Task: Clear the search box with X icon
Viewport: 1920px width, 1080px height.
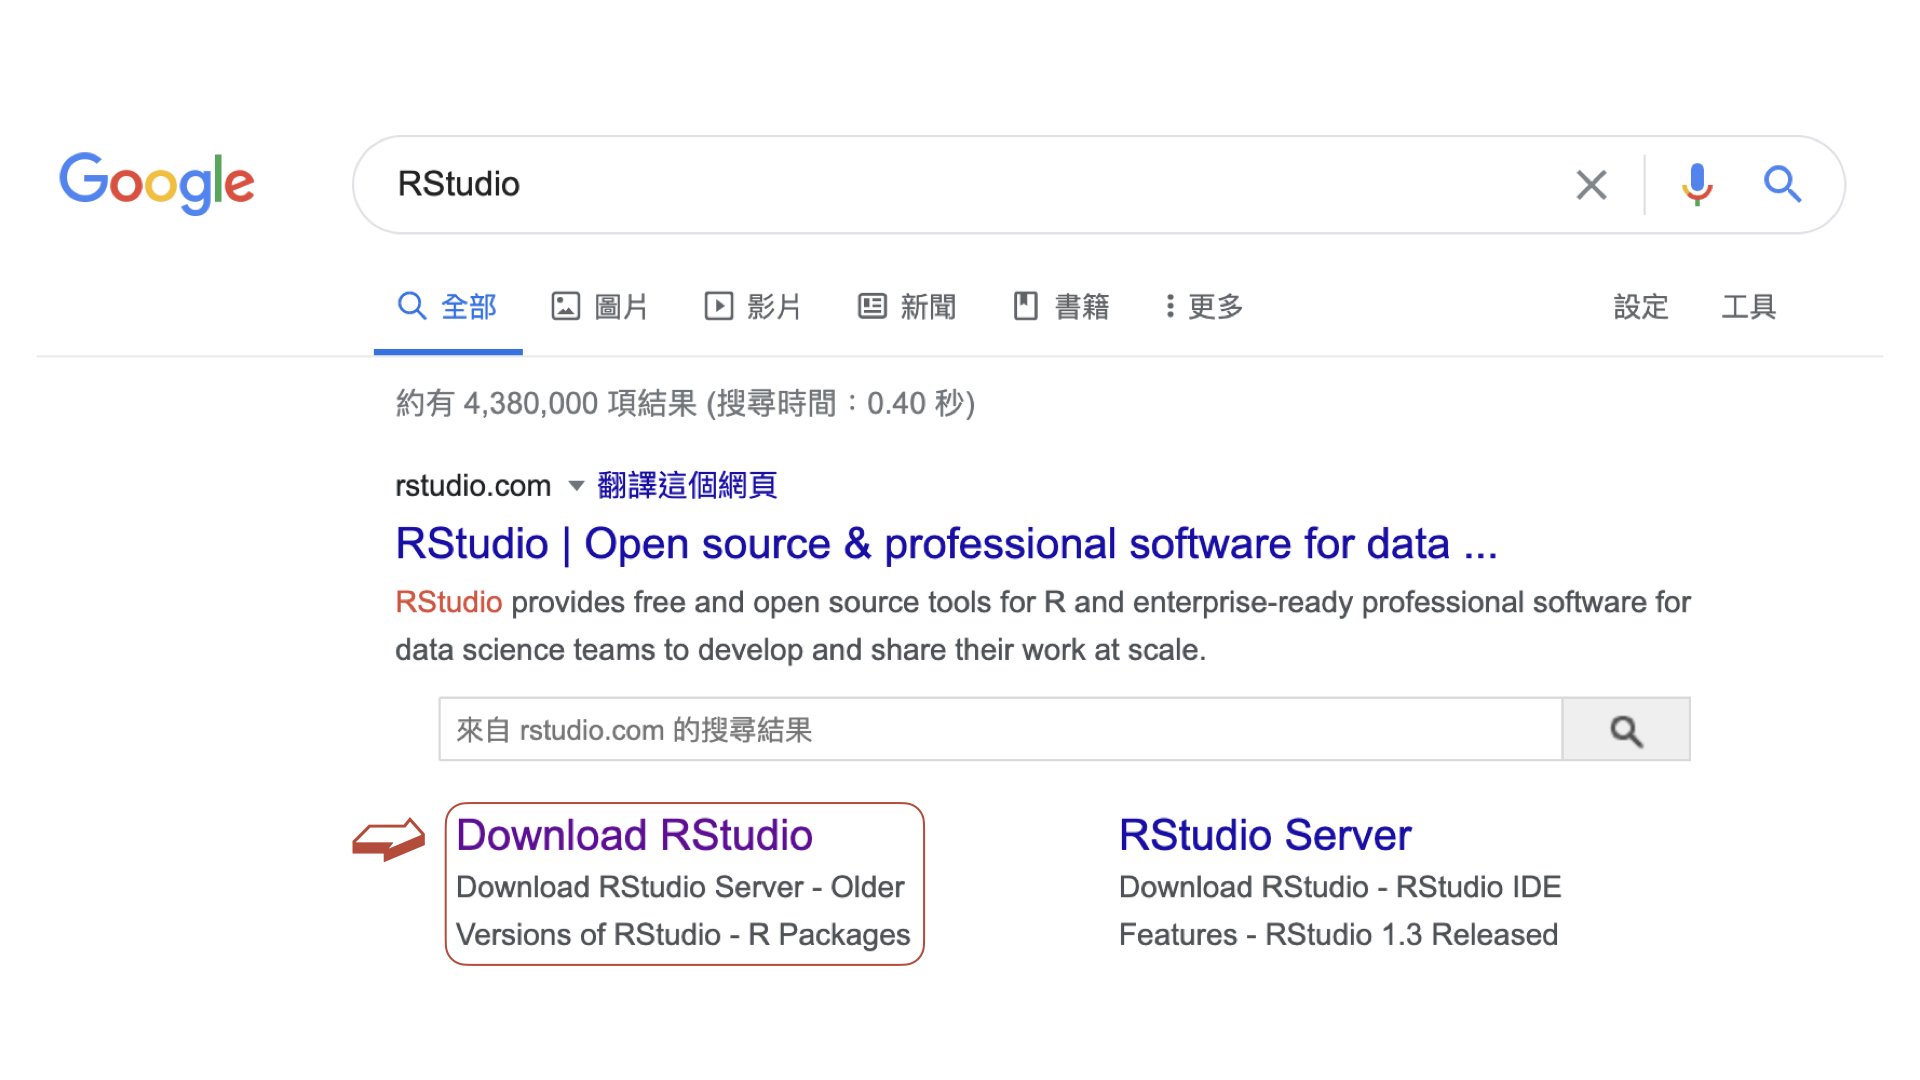Action: [1590, 185]
